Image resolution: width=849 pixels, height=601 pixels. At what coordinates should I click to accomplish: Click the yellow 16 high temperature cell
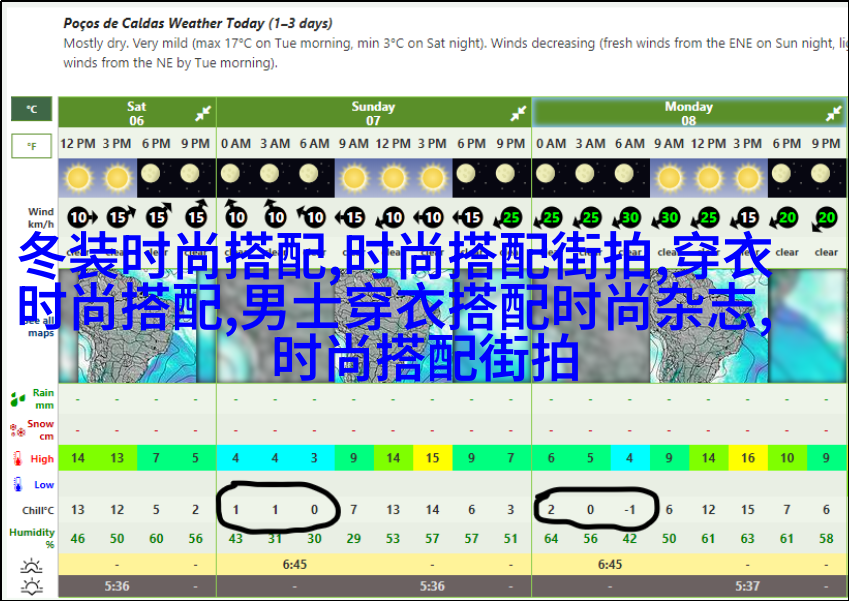pos(747,458)
